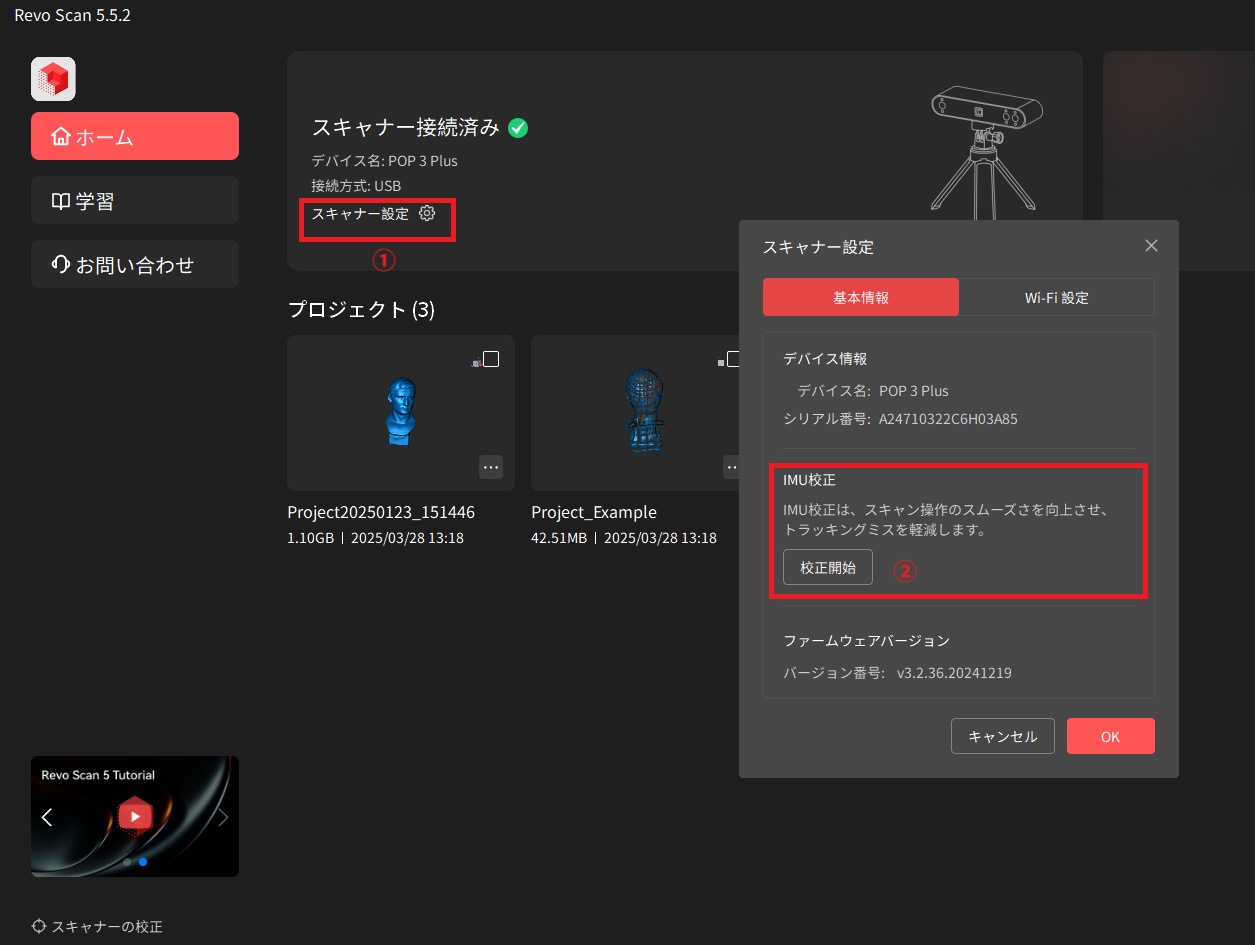The width and height of the screenshot is (1255, 945).
Task: Switch to Wi-Fi 設定 tab
Action: click(x=1057, y=297)
